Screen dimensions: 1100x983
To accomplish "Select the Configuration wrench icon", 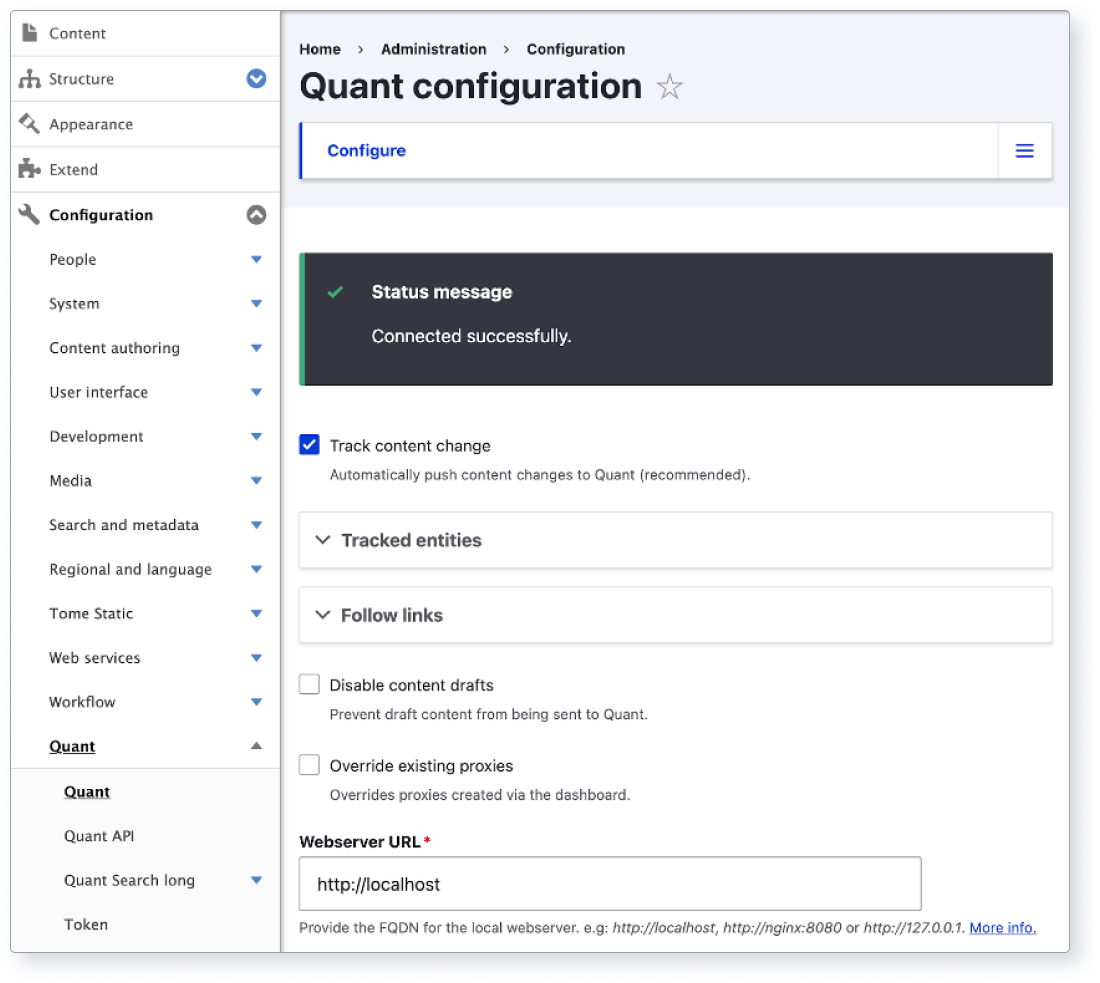I will tap(28, 214).
